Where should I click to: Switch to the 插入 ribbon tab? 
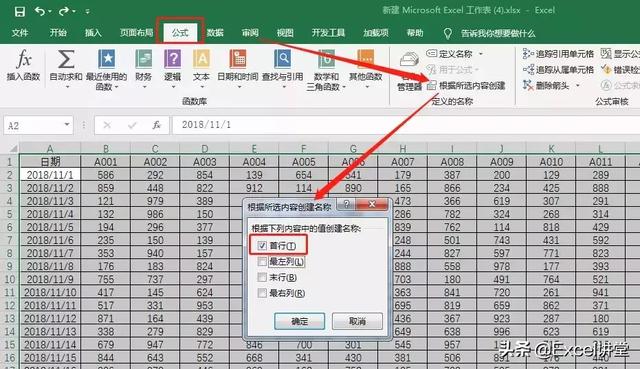[93, 33]
